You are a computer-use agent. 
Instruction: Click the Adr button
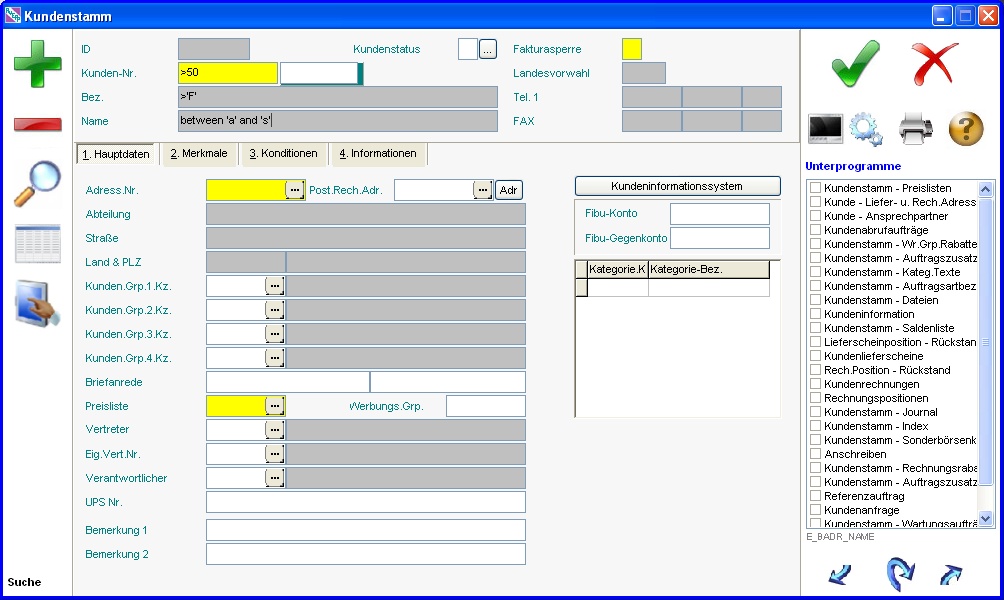pyautogui.click(x=509, y=190)
